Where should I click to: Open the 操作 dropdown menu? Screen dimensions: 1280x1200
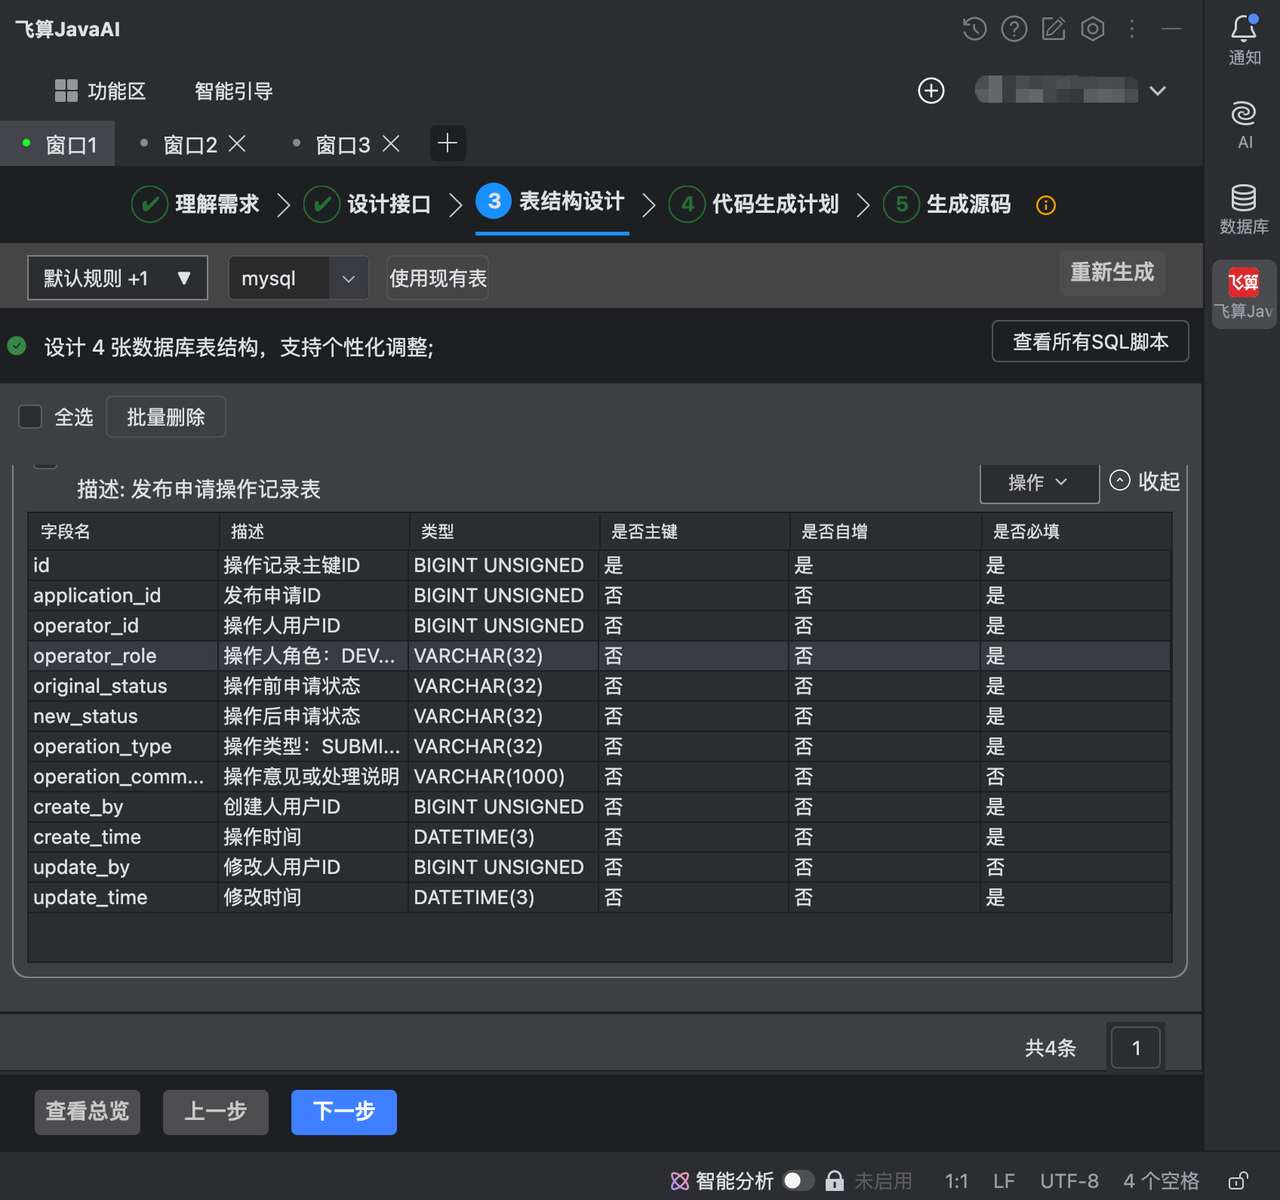tap(1039, 483)
